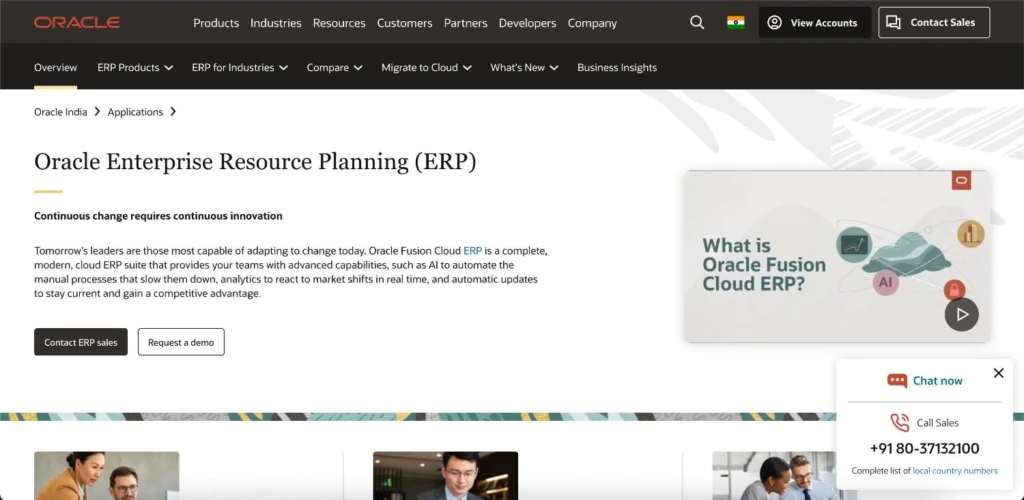Follow the Oracle India breadcrumb link
This screenshot has height=500, width=1024.
61,112
